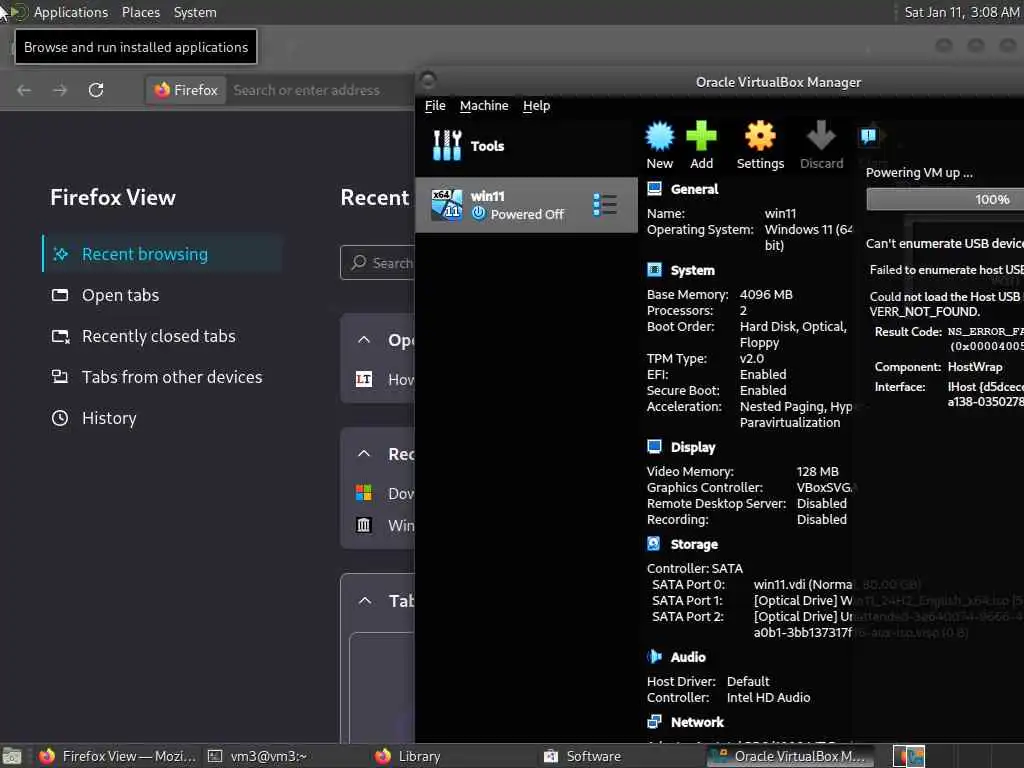Click the Audio section speaker icon
The height and width of the screenshot is (768, 1024).
click(x=654, y=656)
